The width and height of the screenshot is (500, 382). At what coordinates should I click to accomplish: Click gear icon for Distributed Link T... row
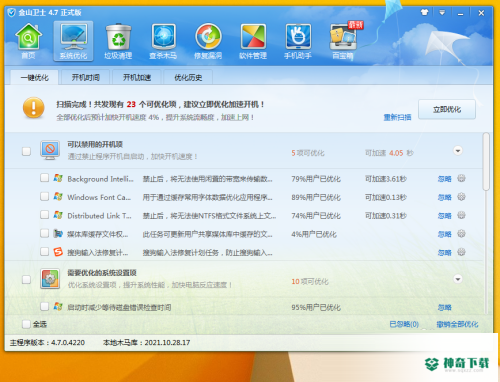[461, 215]
